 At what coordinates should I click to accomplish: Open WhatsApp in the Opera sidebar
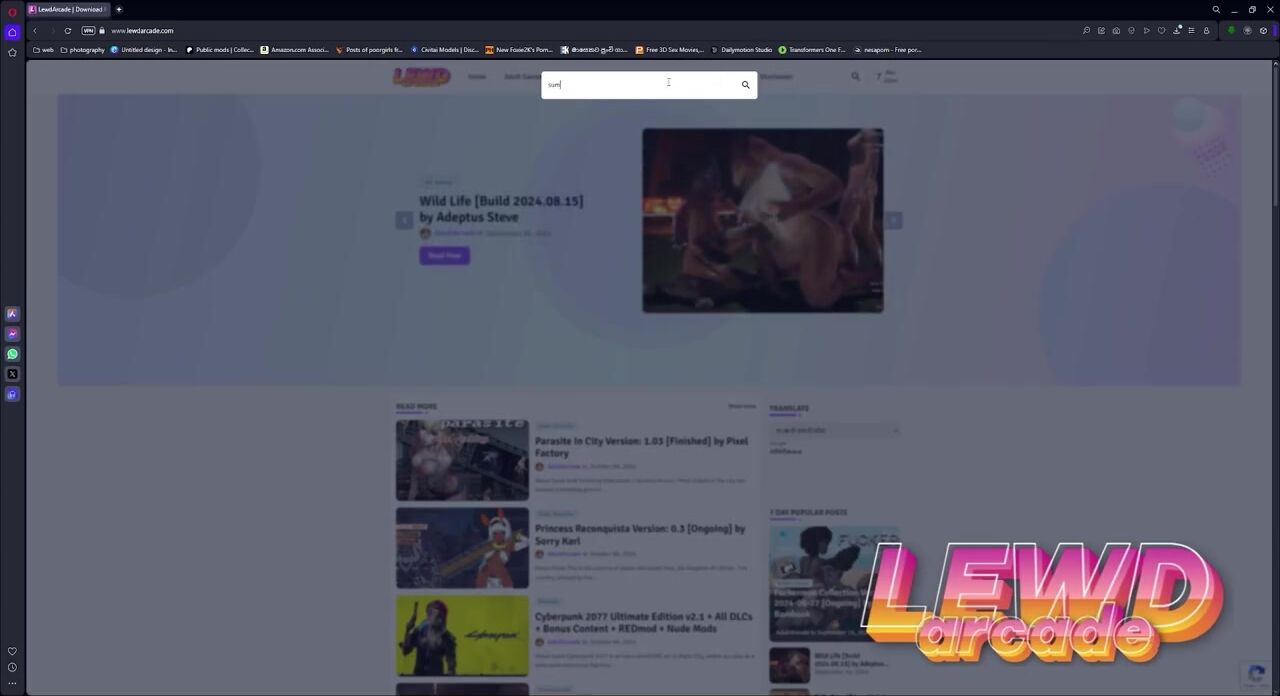12,354
